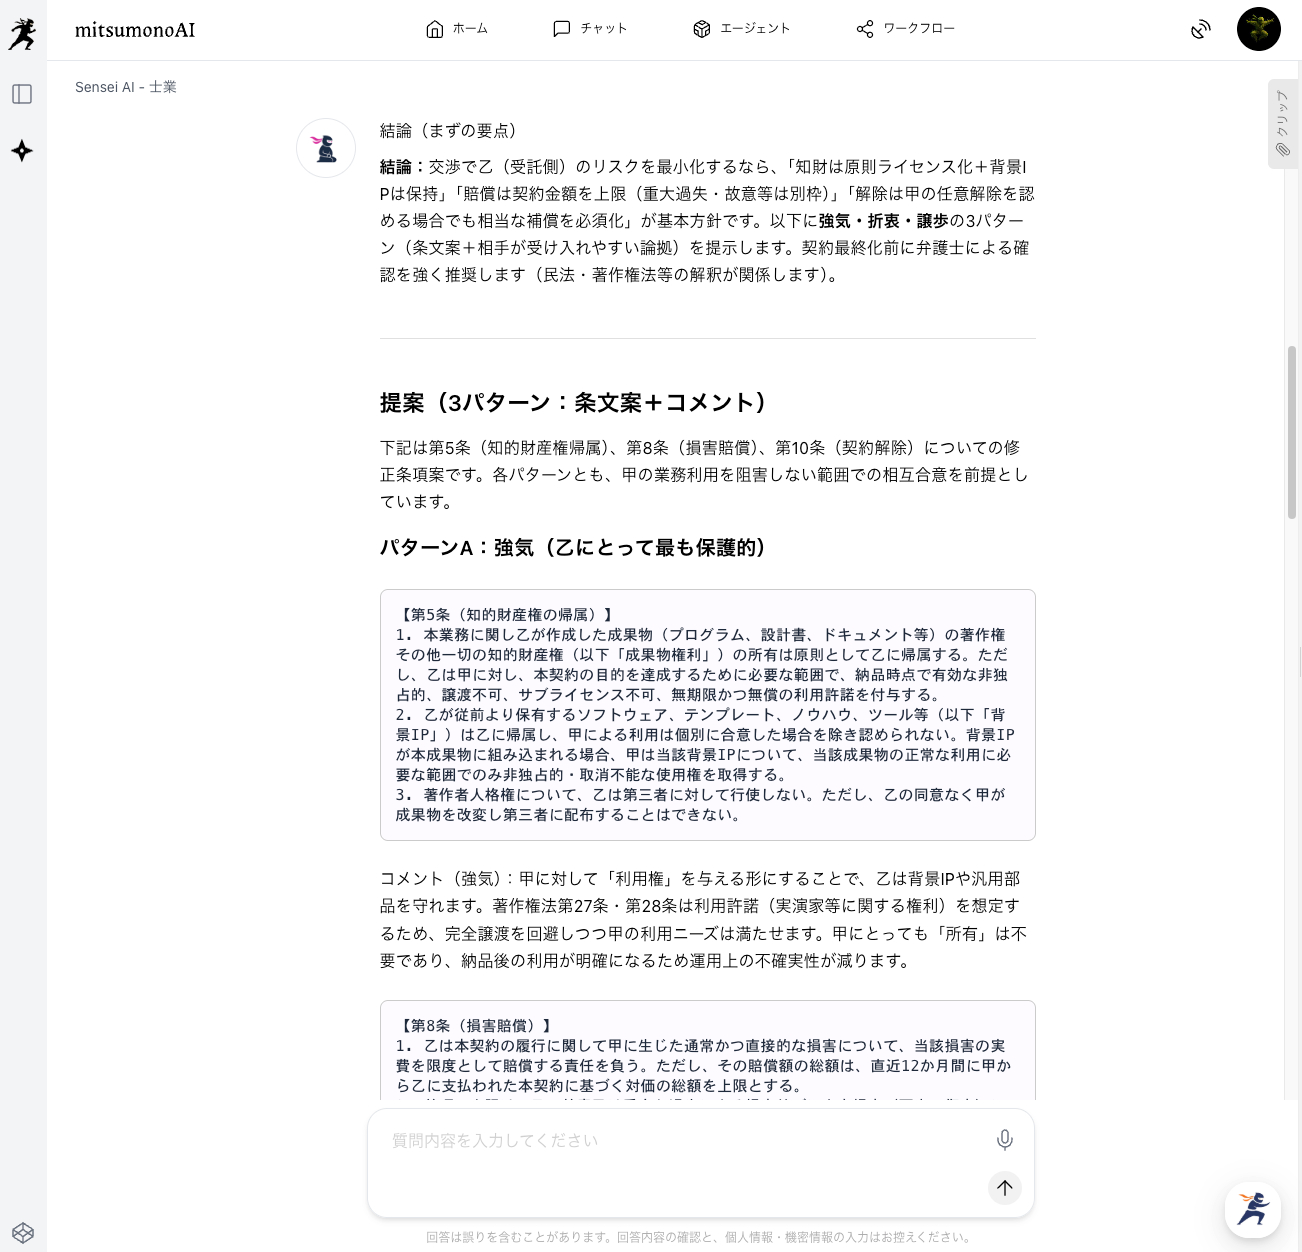Image resolution: width=1302 pixels, height=1252 pixels.
Task: Click the Sensei bot avatar beside the response
Action: tap(326, 148)
